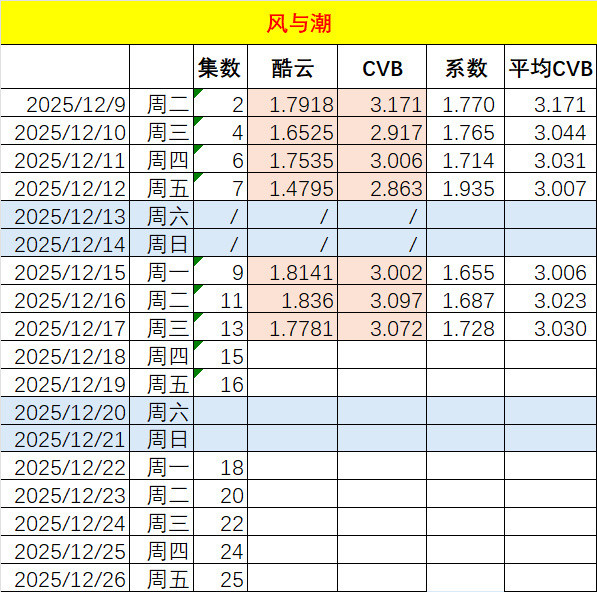Screen dimensions: 597x592
Task: Click the 系数 column header
Action: tap(466, 67)
